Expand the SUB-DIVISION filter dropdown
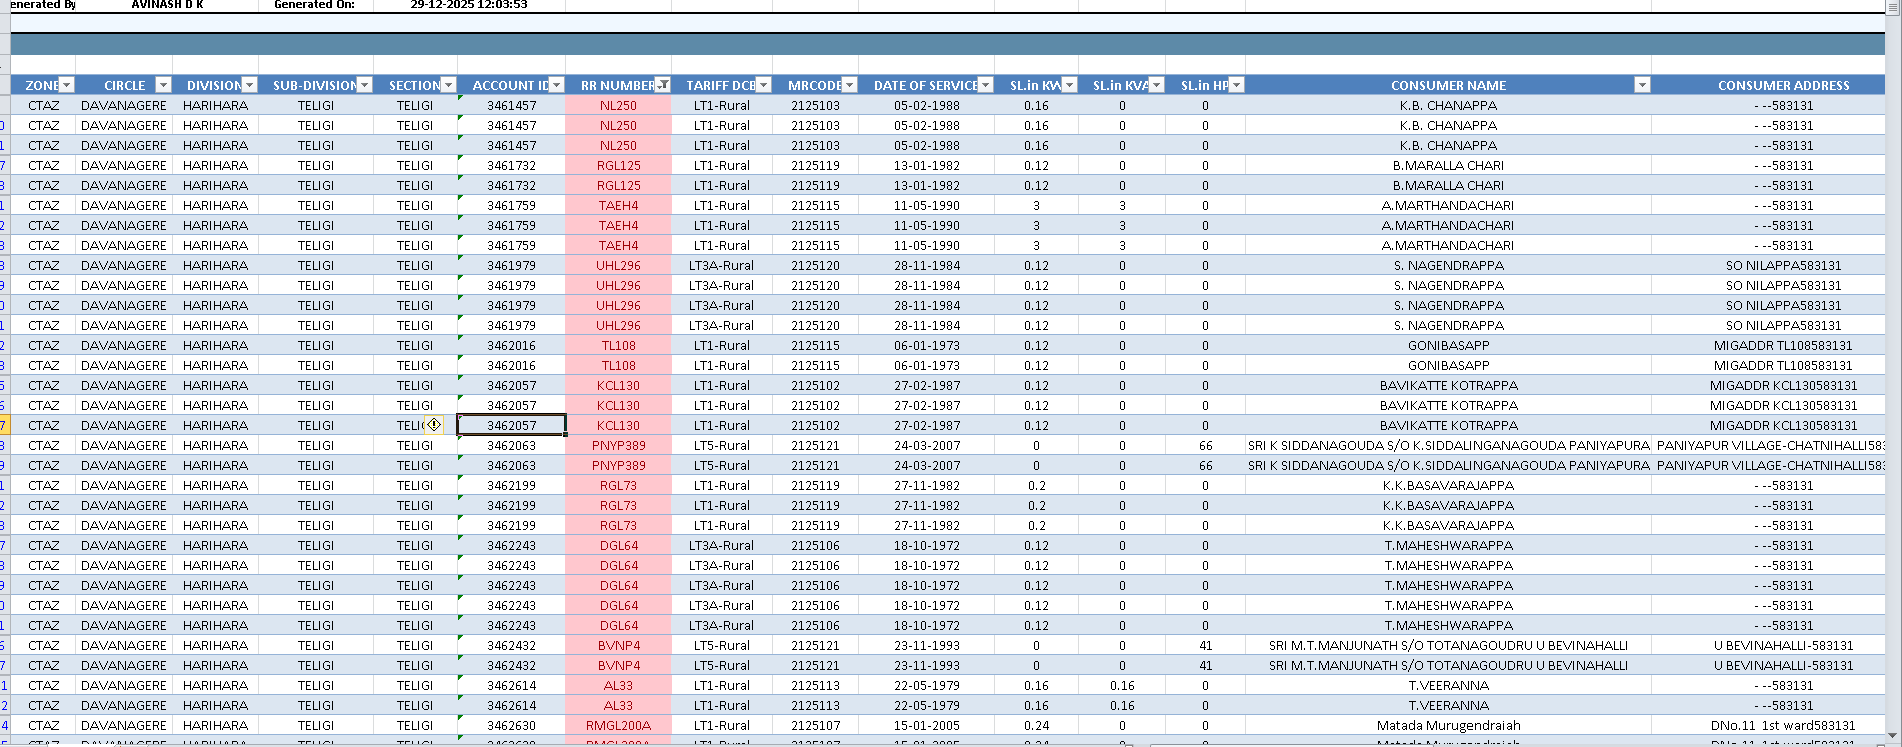The width and height of the screenshot is (1902, 747). pos(364,85)
